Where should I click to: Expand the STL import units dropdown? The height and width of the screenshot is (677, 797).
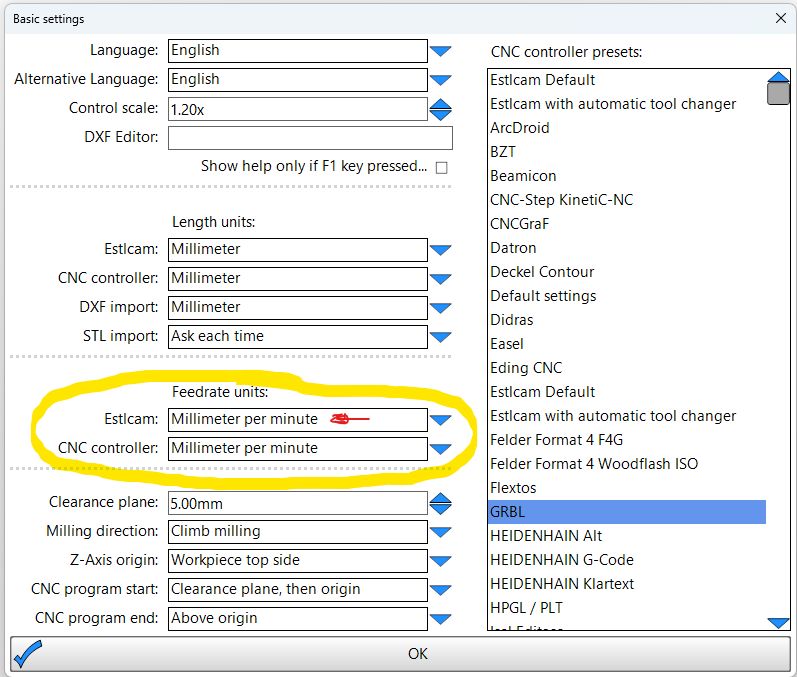coord(441,337)
